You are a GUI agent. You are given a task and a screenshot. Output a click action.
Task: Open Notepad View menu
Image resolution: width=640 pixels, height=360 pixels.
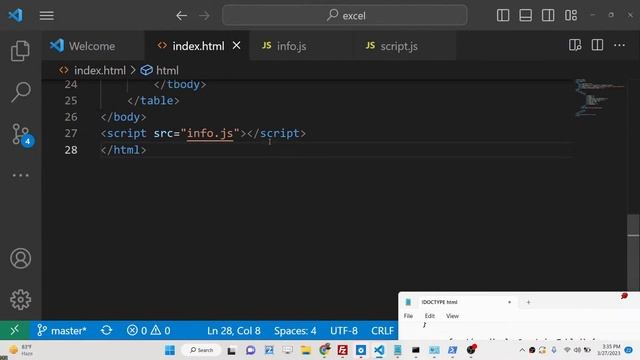tap(452, 316)
